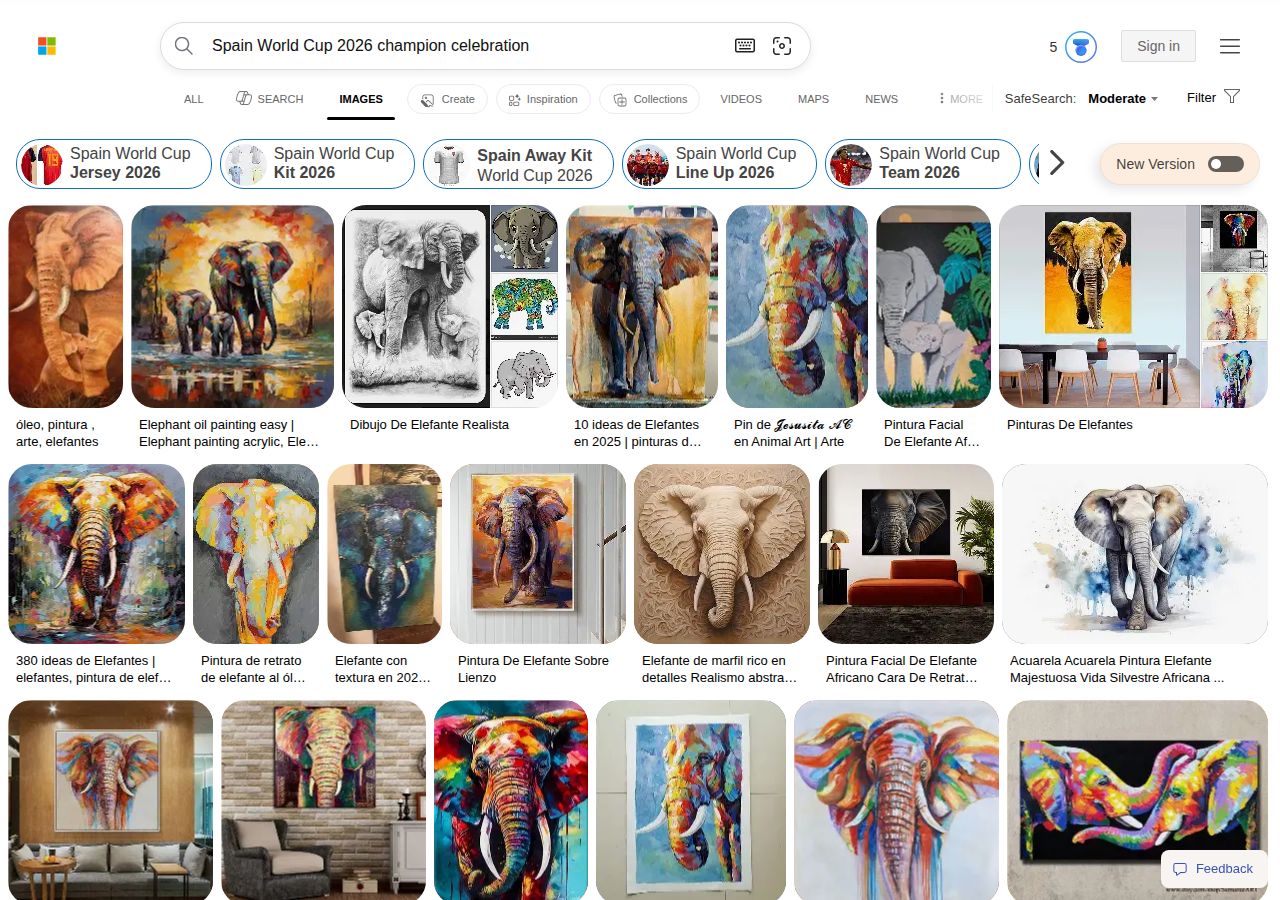Click the magnifier search icon

click(x=184, y=46)
